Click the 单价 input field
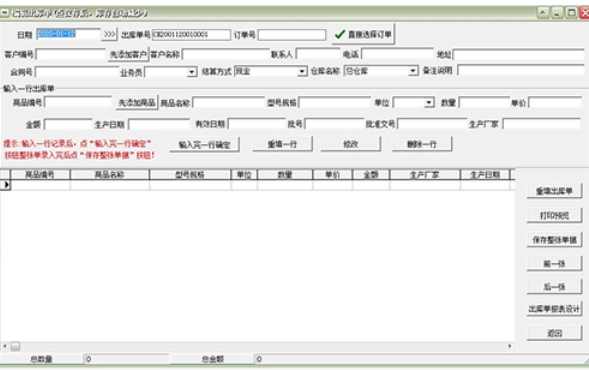The image size is (589, 370). click(x=555, y=102)
